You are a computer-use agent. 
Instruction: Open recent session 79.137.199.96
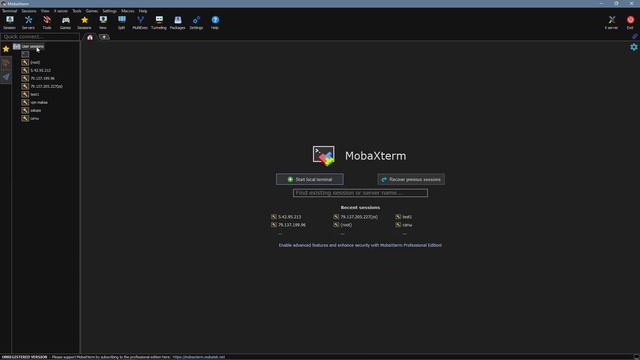point(292,225)
